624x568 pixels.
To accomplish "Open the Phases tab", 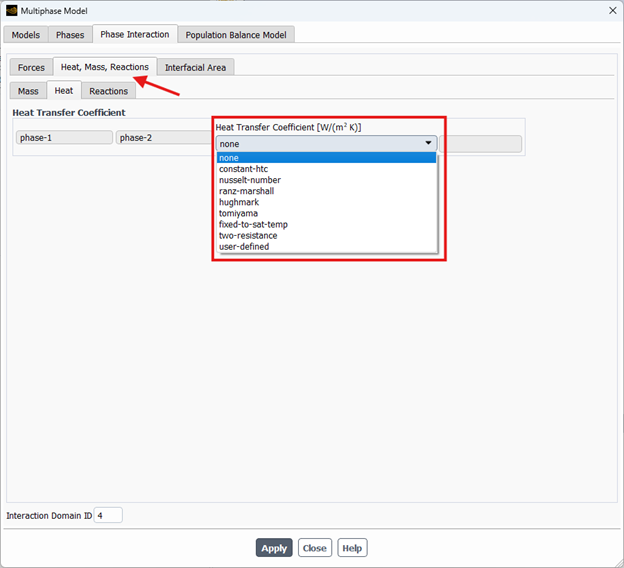I will [70, 35].
